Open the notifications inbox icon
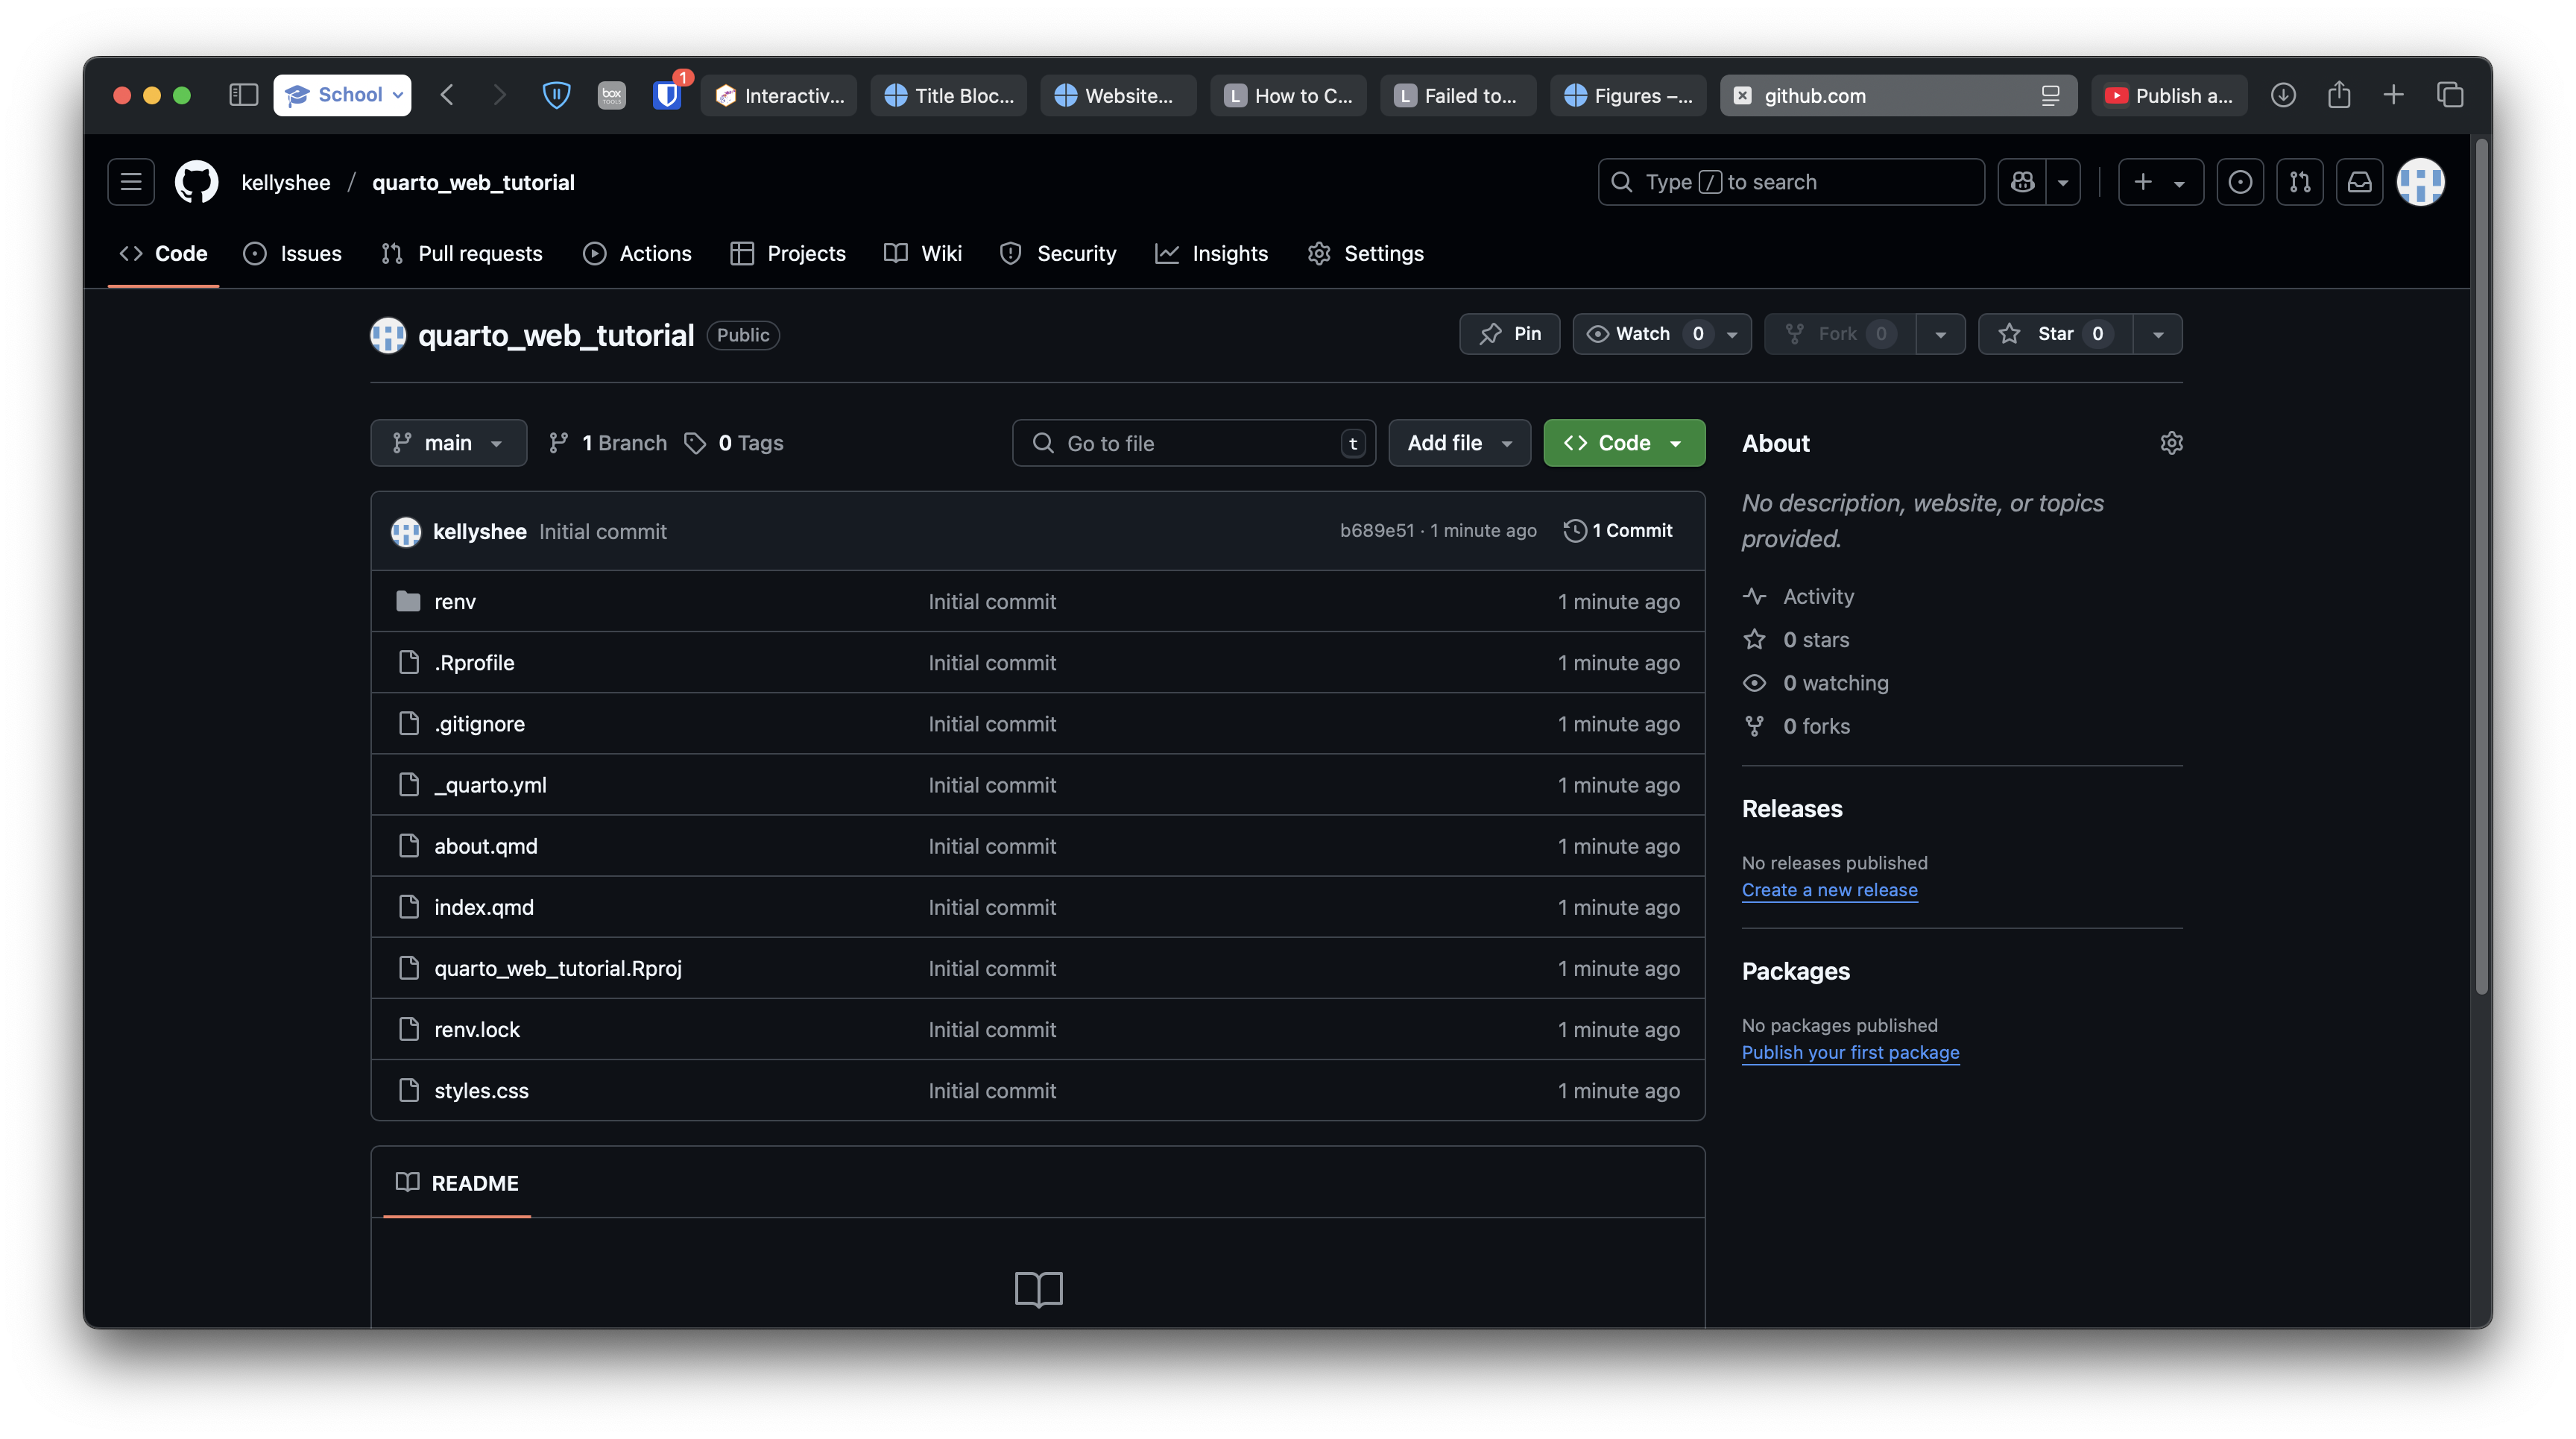Viewport: 2576px width, 1439px height. pos(2360,182)
